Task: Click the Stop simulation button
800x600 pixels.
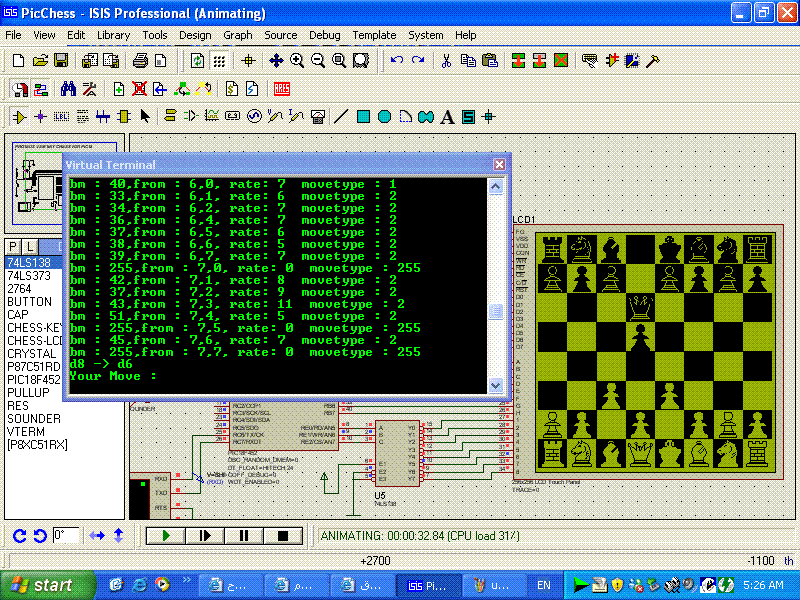Action: point(283,536)
